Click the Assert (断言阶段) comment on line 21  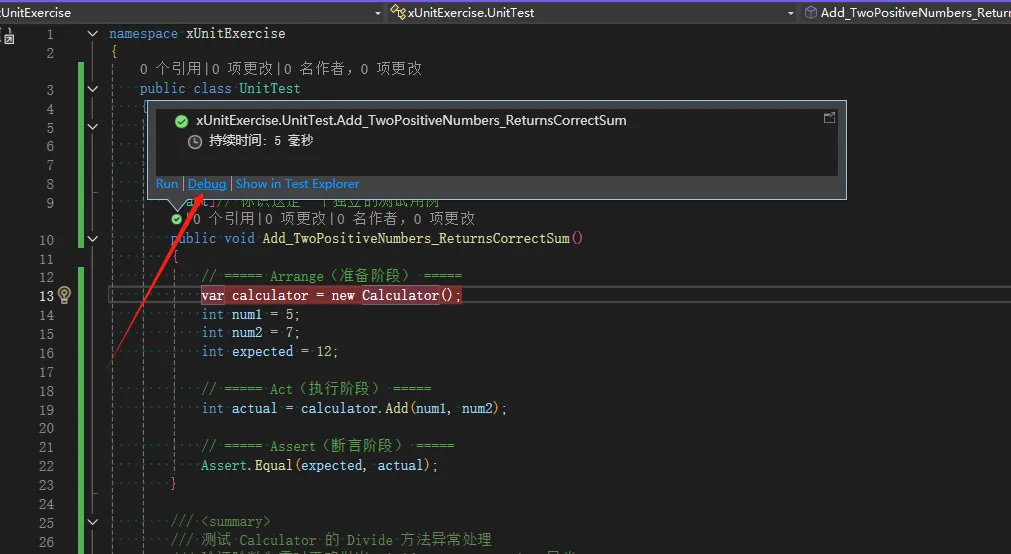click(328, 446)
